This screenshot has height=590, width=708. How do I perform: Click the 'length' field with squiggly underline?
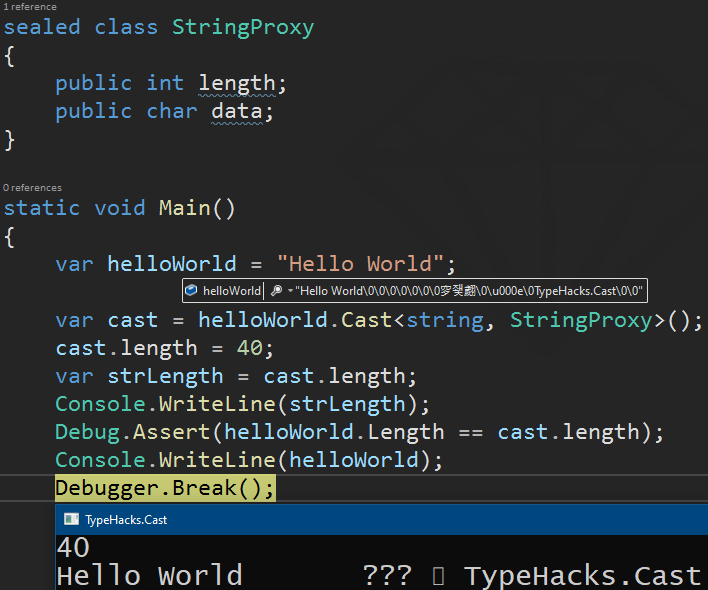point(237,84)
